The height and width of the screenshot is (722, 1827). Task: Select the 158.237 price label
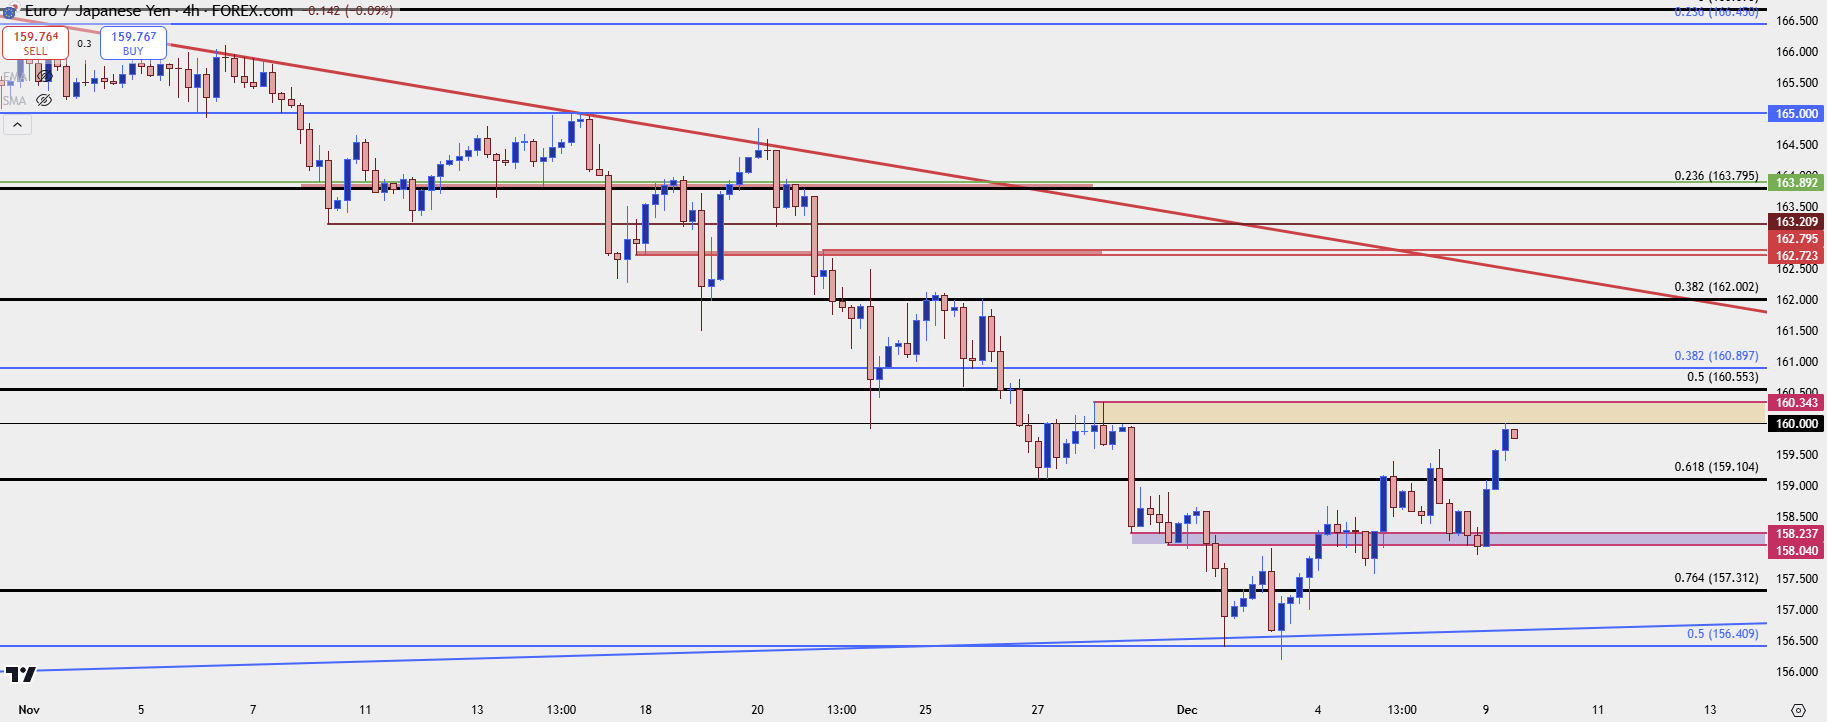(1796, 534)
